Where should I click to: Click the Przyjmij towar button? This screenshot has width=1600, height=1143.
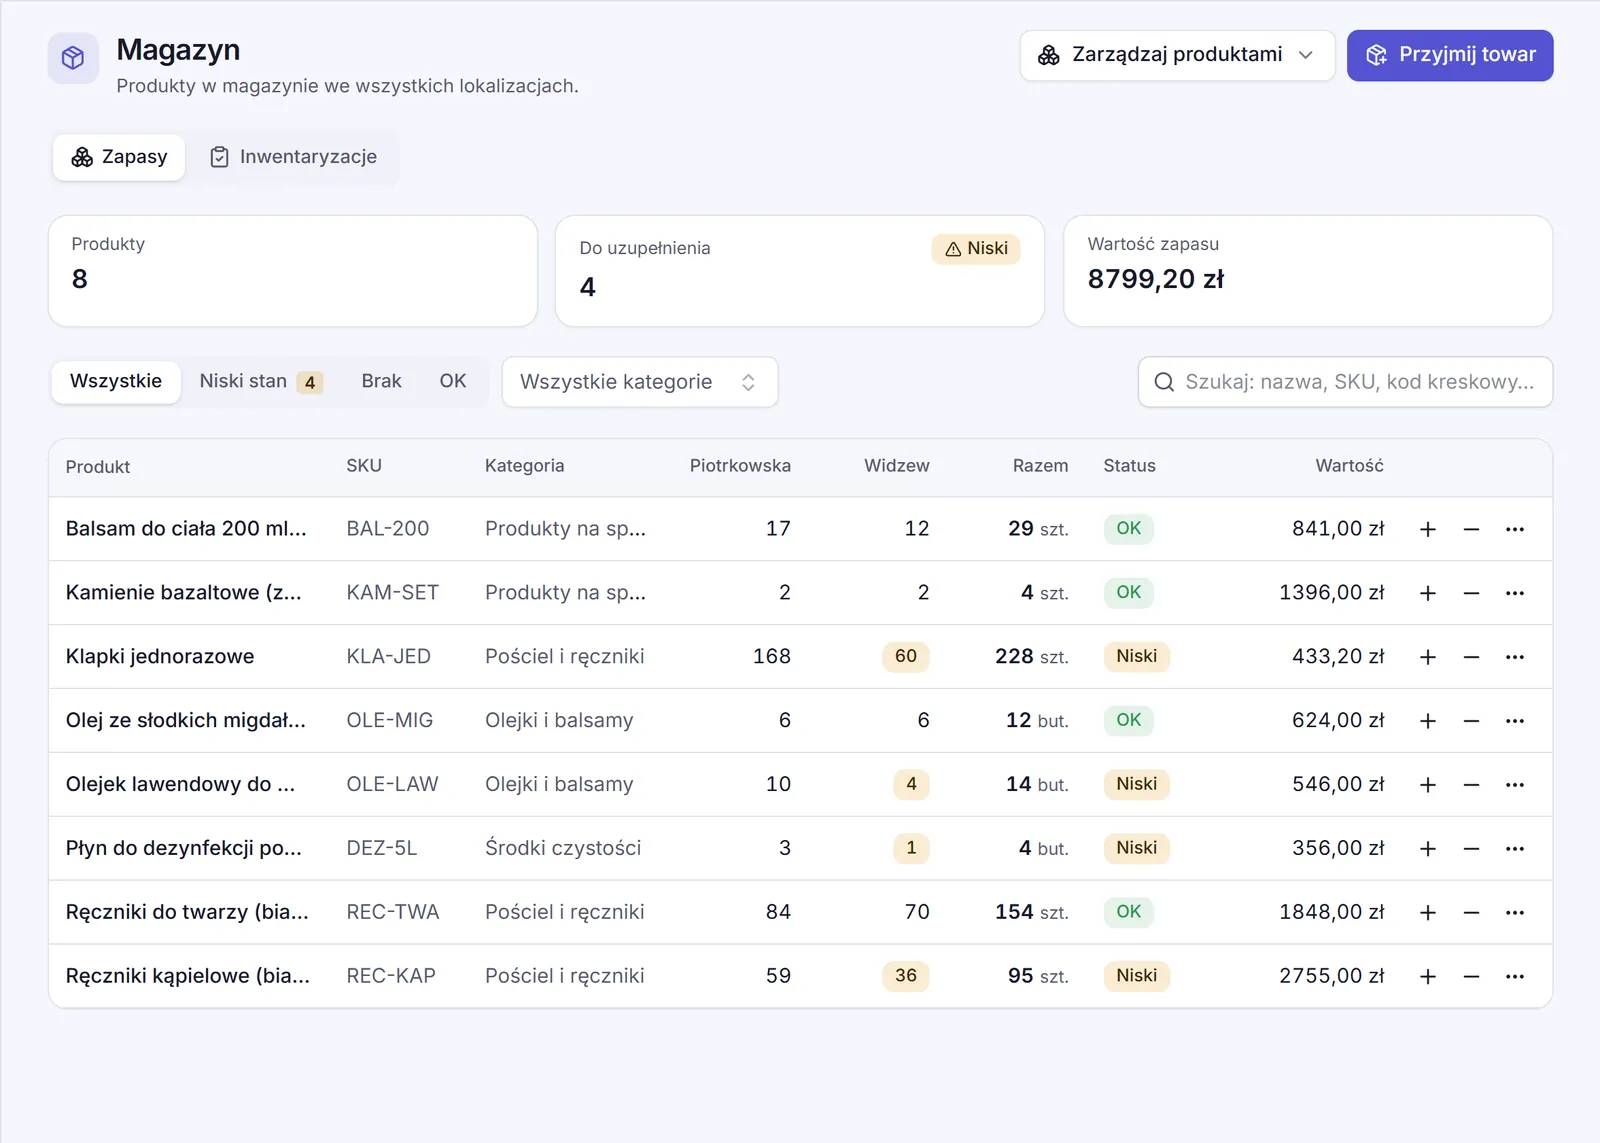pyautogui.click(x=1450, y=55)
